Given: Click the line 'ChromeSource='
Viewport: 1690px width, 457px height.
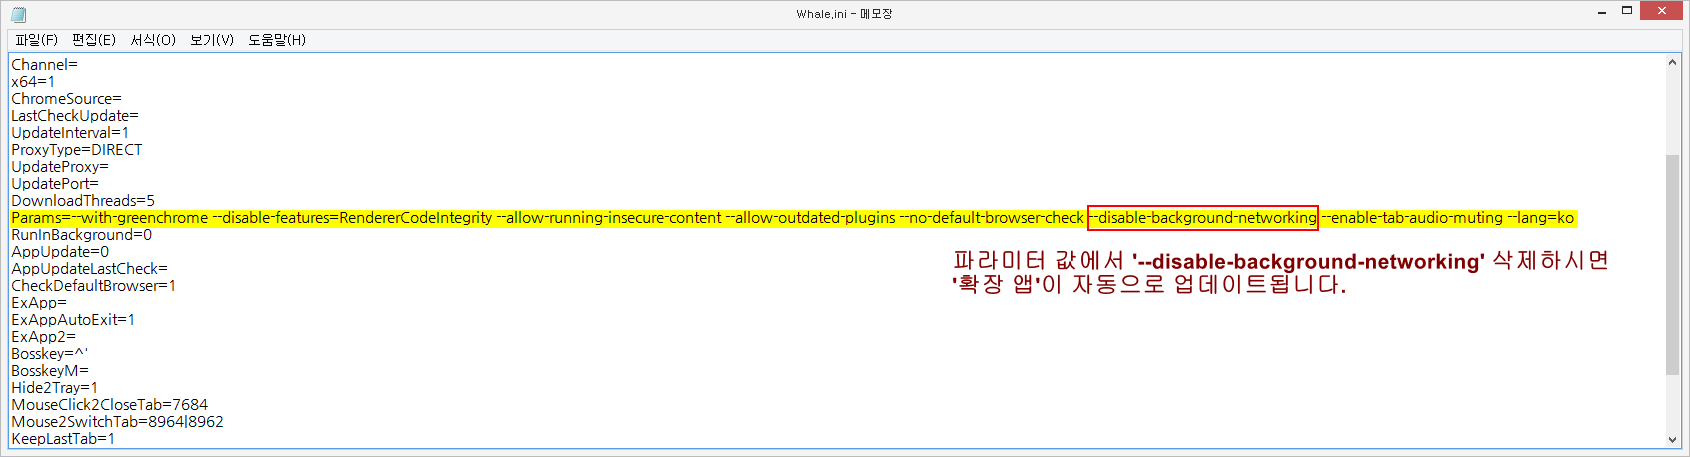Looking at the screenshot, I should click(x=66, y=99).
